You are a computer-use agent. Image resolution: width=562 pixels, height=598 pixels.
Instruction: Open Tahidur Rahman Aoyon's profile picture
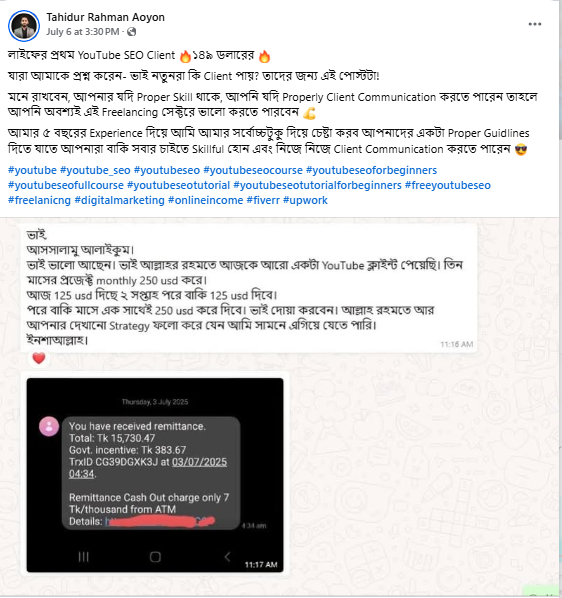click(24, 26)
